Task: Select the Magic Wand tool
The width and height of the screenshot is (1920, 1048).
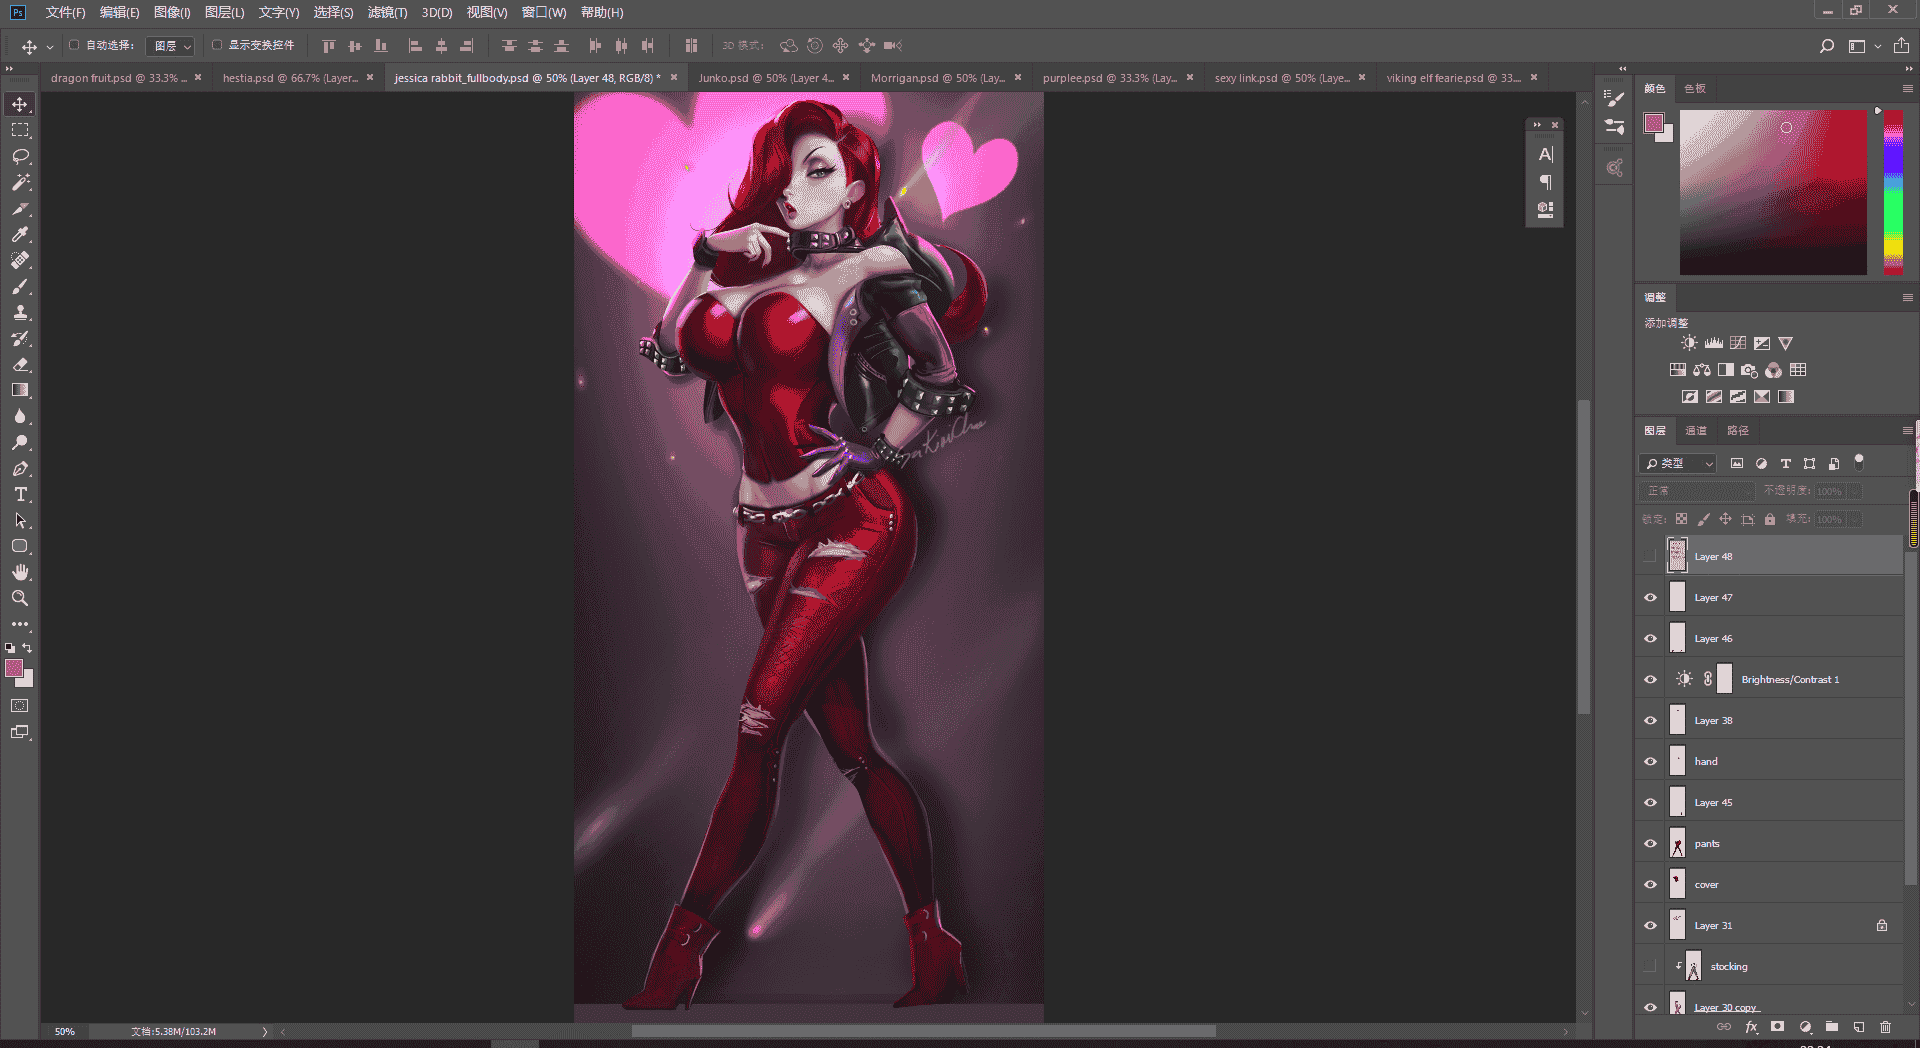Action: click(x=20, y=183)
